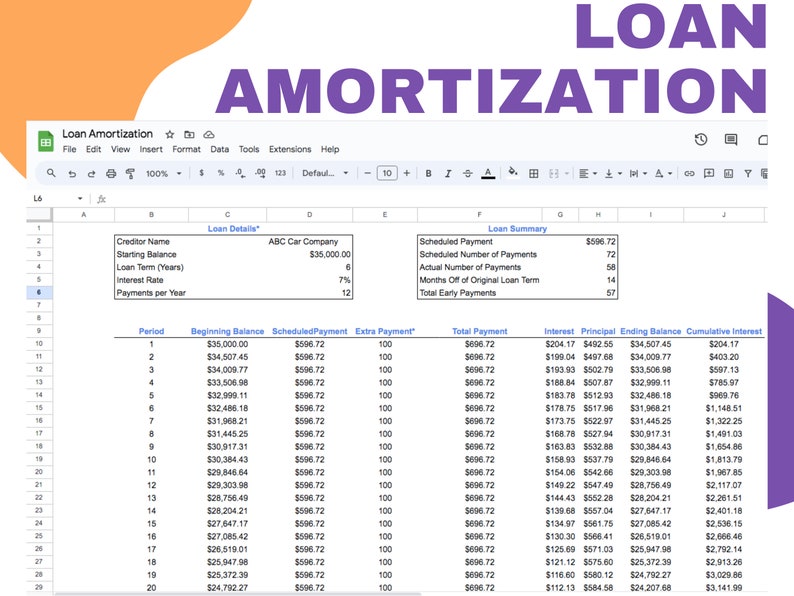794x596 pixels.
Task: Open the search menus magnifier icon
Action: pos(51,173)
